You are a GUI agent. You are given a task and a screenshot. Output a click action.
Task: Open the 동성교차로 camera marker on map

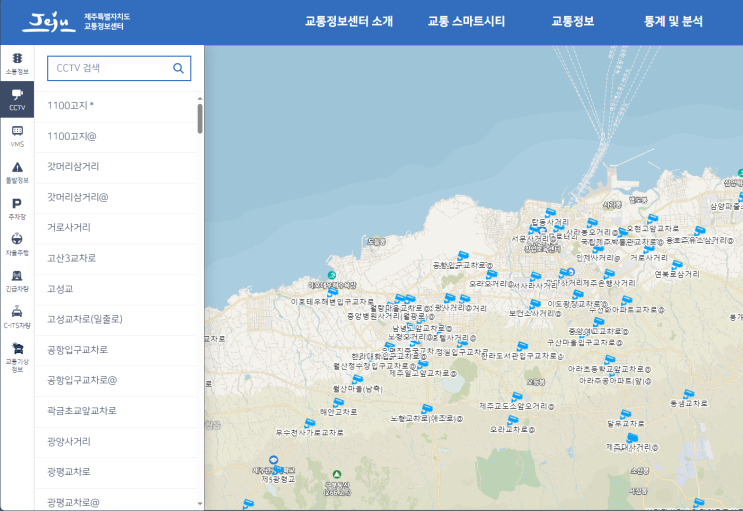point(687,392)
